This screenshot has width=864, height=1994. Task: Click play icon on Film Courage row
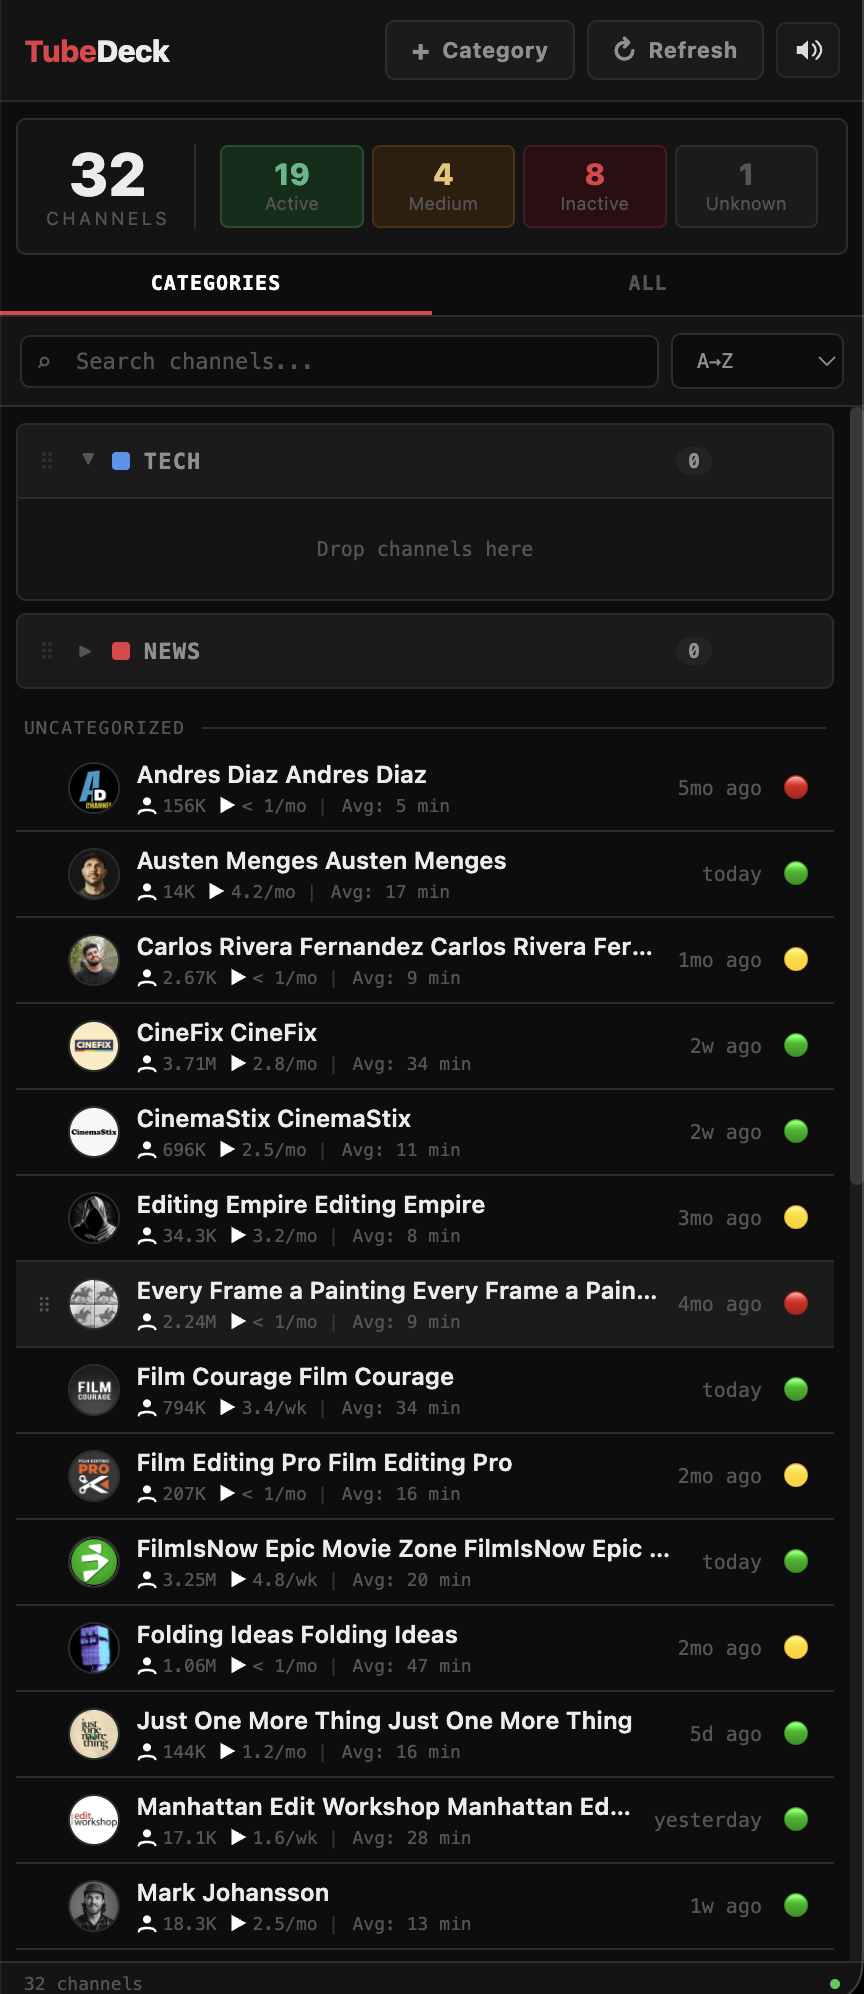[x=228, y=1408]
